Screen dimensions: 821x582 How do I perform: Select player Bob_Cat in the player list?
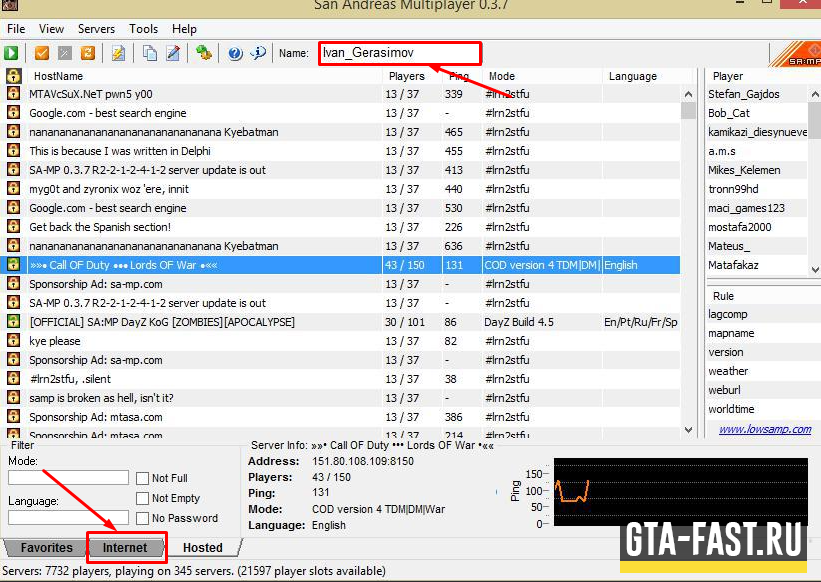[729, 113]
